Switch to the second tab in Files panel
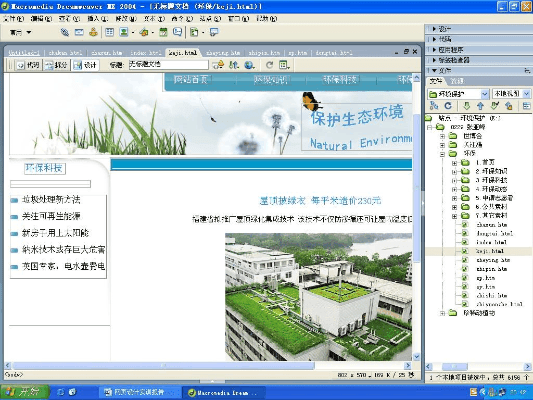533x400 pixels. click(457, 81)
